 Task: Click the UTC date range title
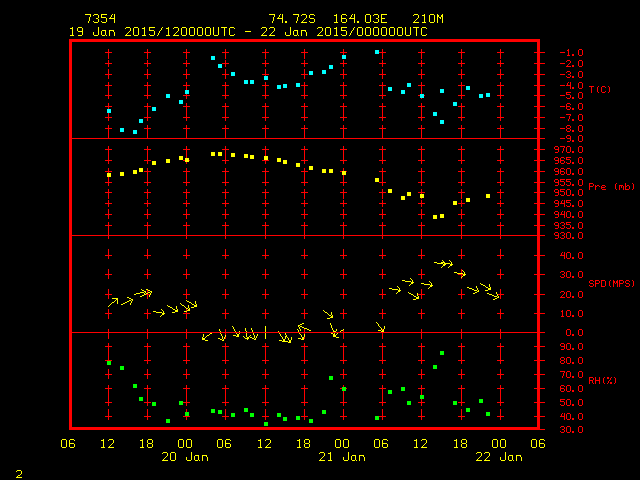[248, 32]
